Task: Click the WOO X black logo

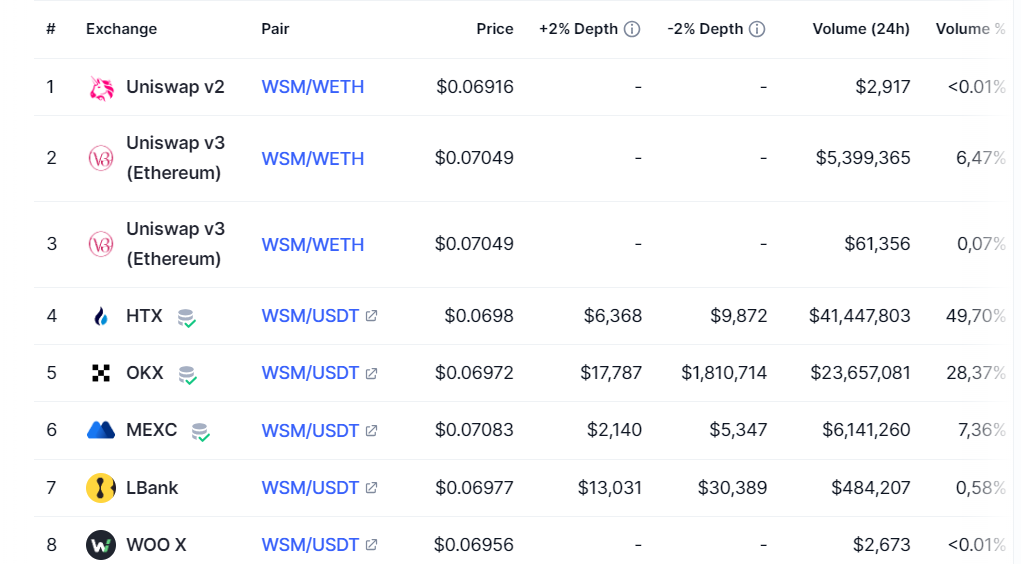Action: (101, 545)
